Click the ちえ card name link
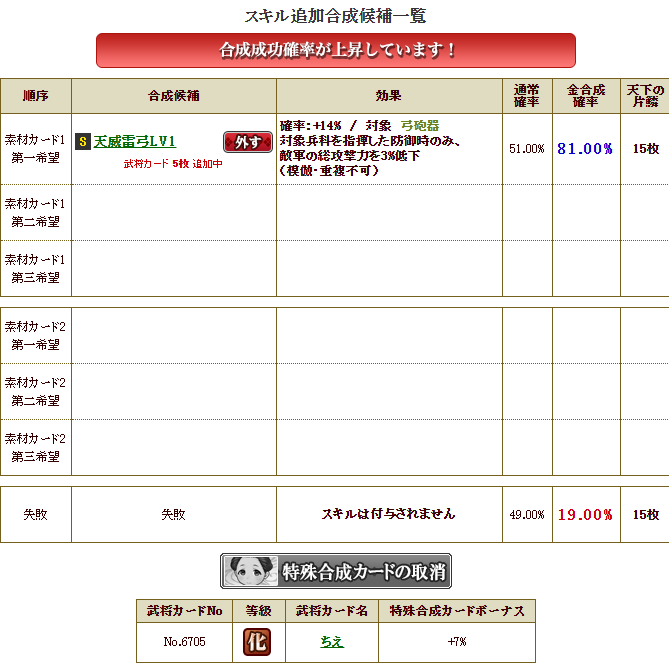The width and height of the screenshot is (669, 664). pyautogui.click(x=332, y=642)
